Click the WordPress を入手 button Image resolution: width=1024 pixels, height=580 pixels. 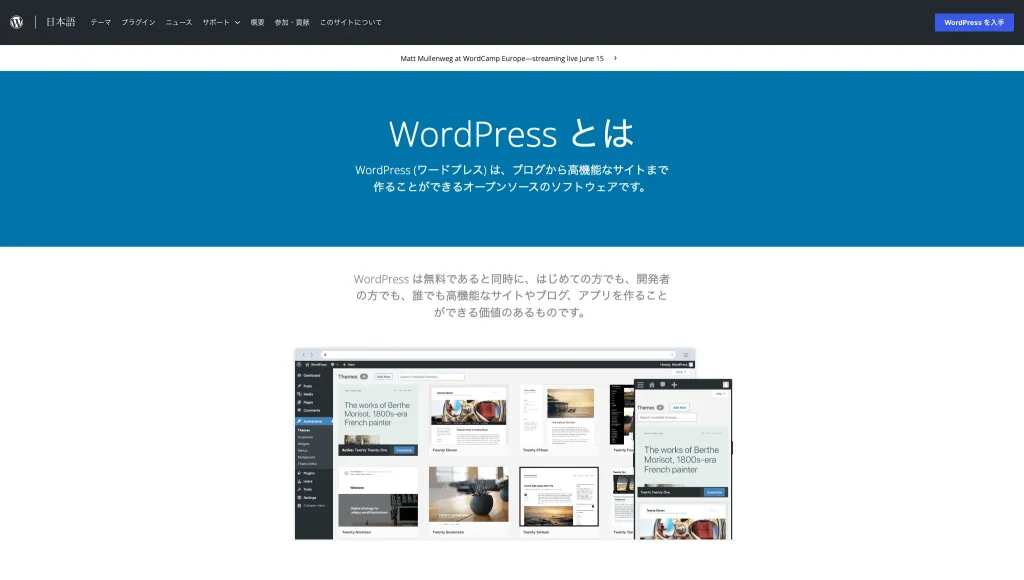click(x=974, y=22)
